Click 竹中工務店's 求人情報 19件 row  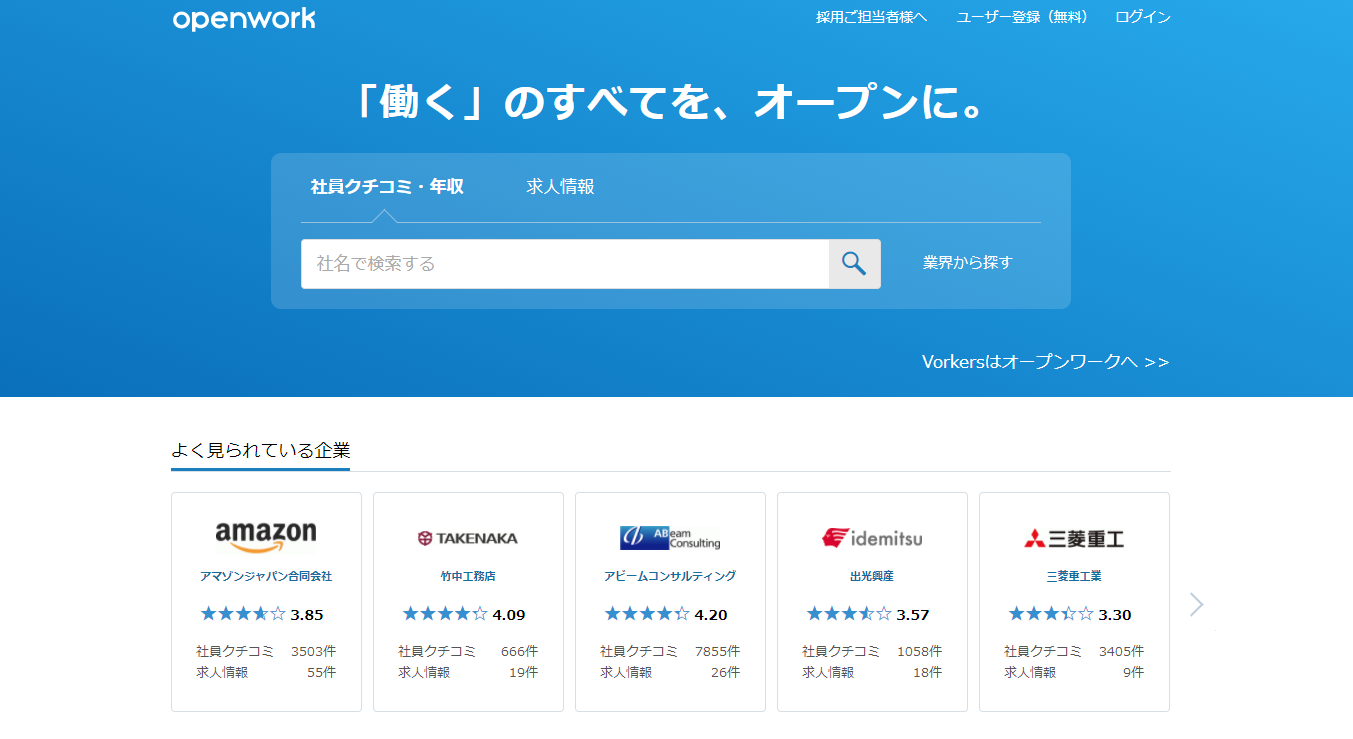click(468, 672)
